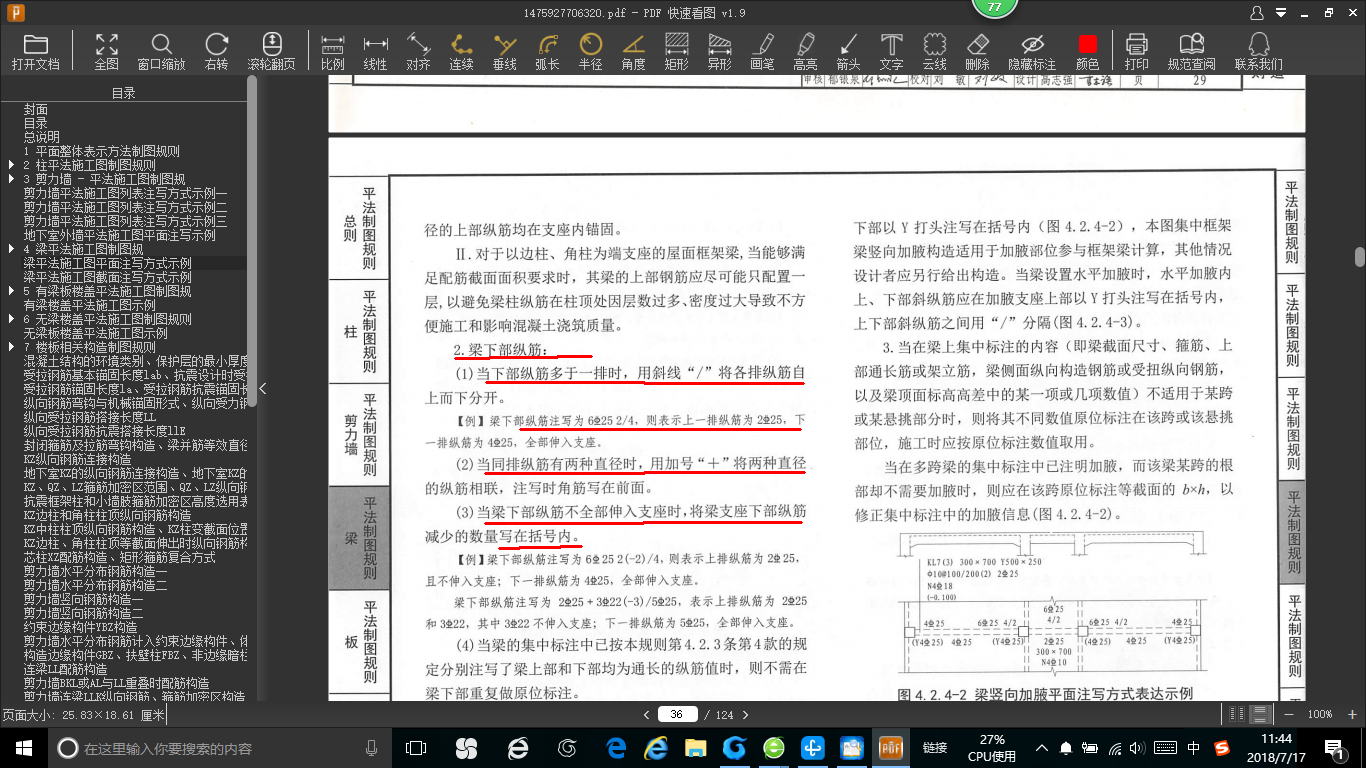Select the 云线 cloud line tool

[934, 50]
